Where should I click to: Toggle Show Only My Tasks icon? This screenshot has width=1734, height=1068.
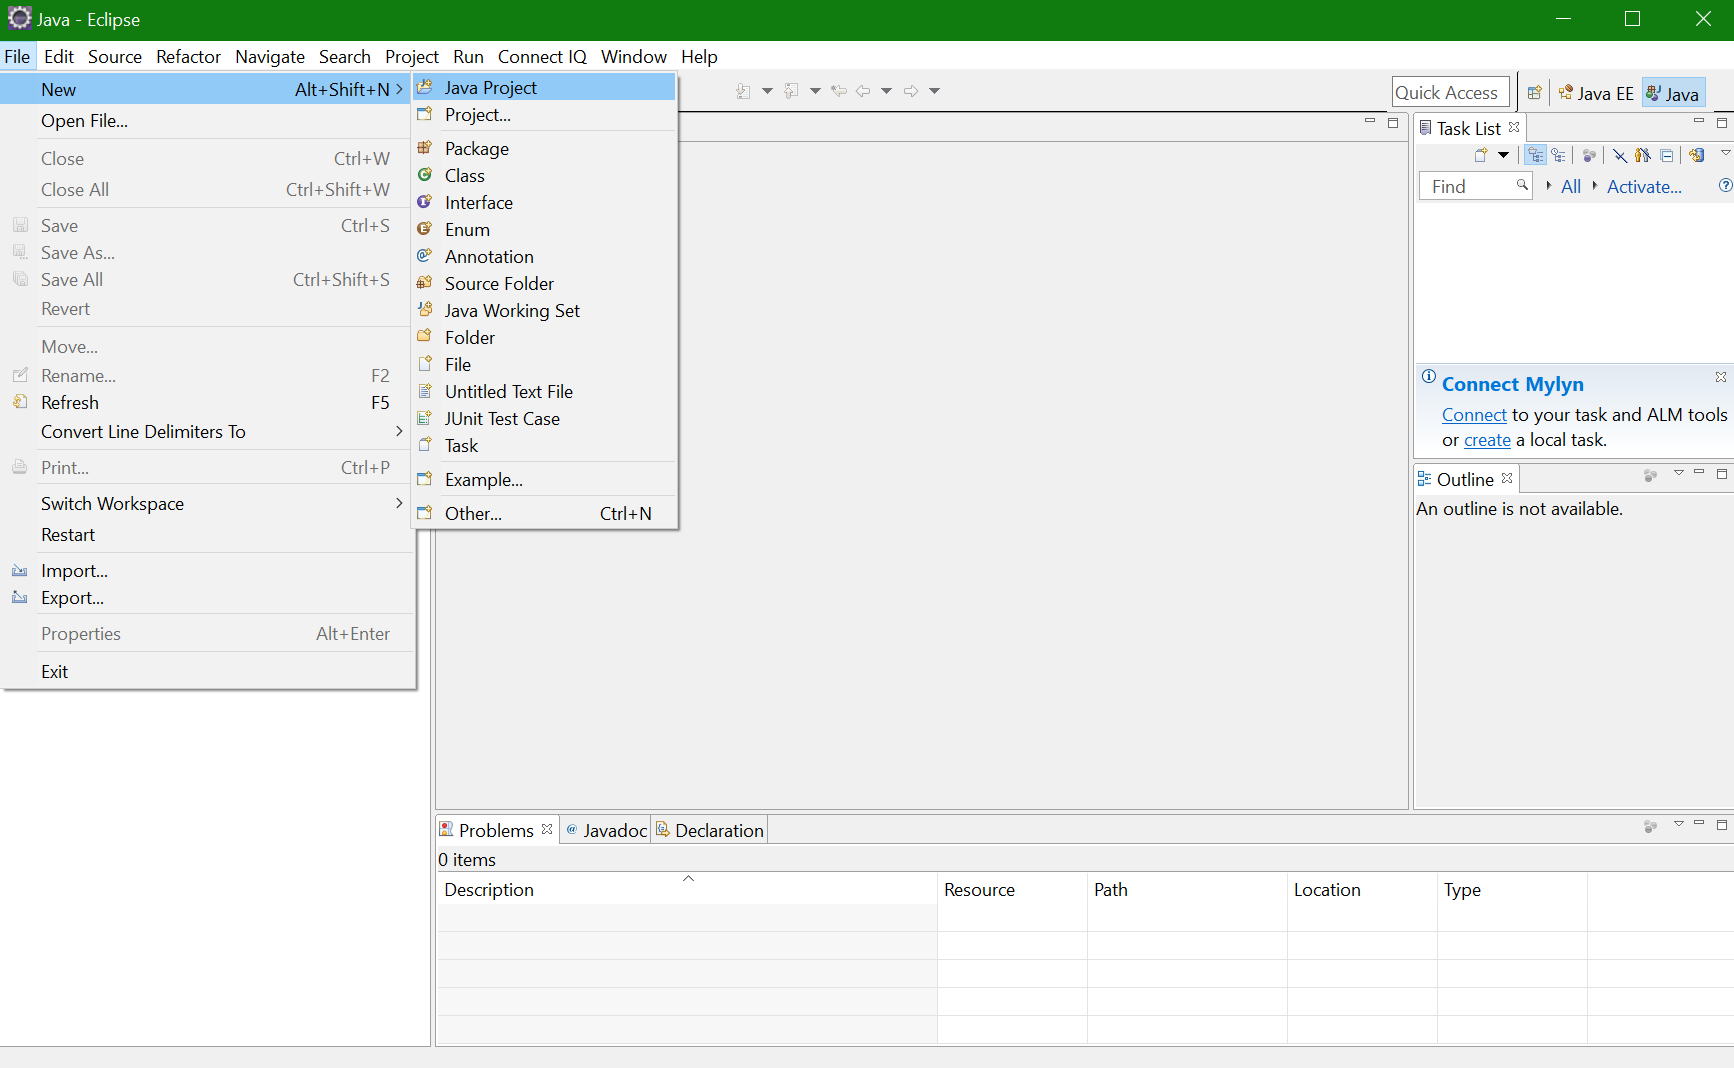click(1643, 155)
